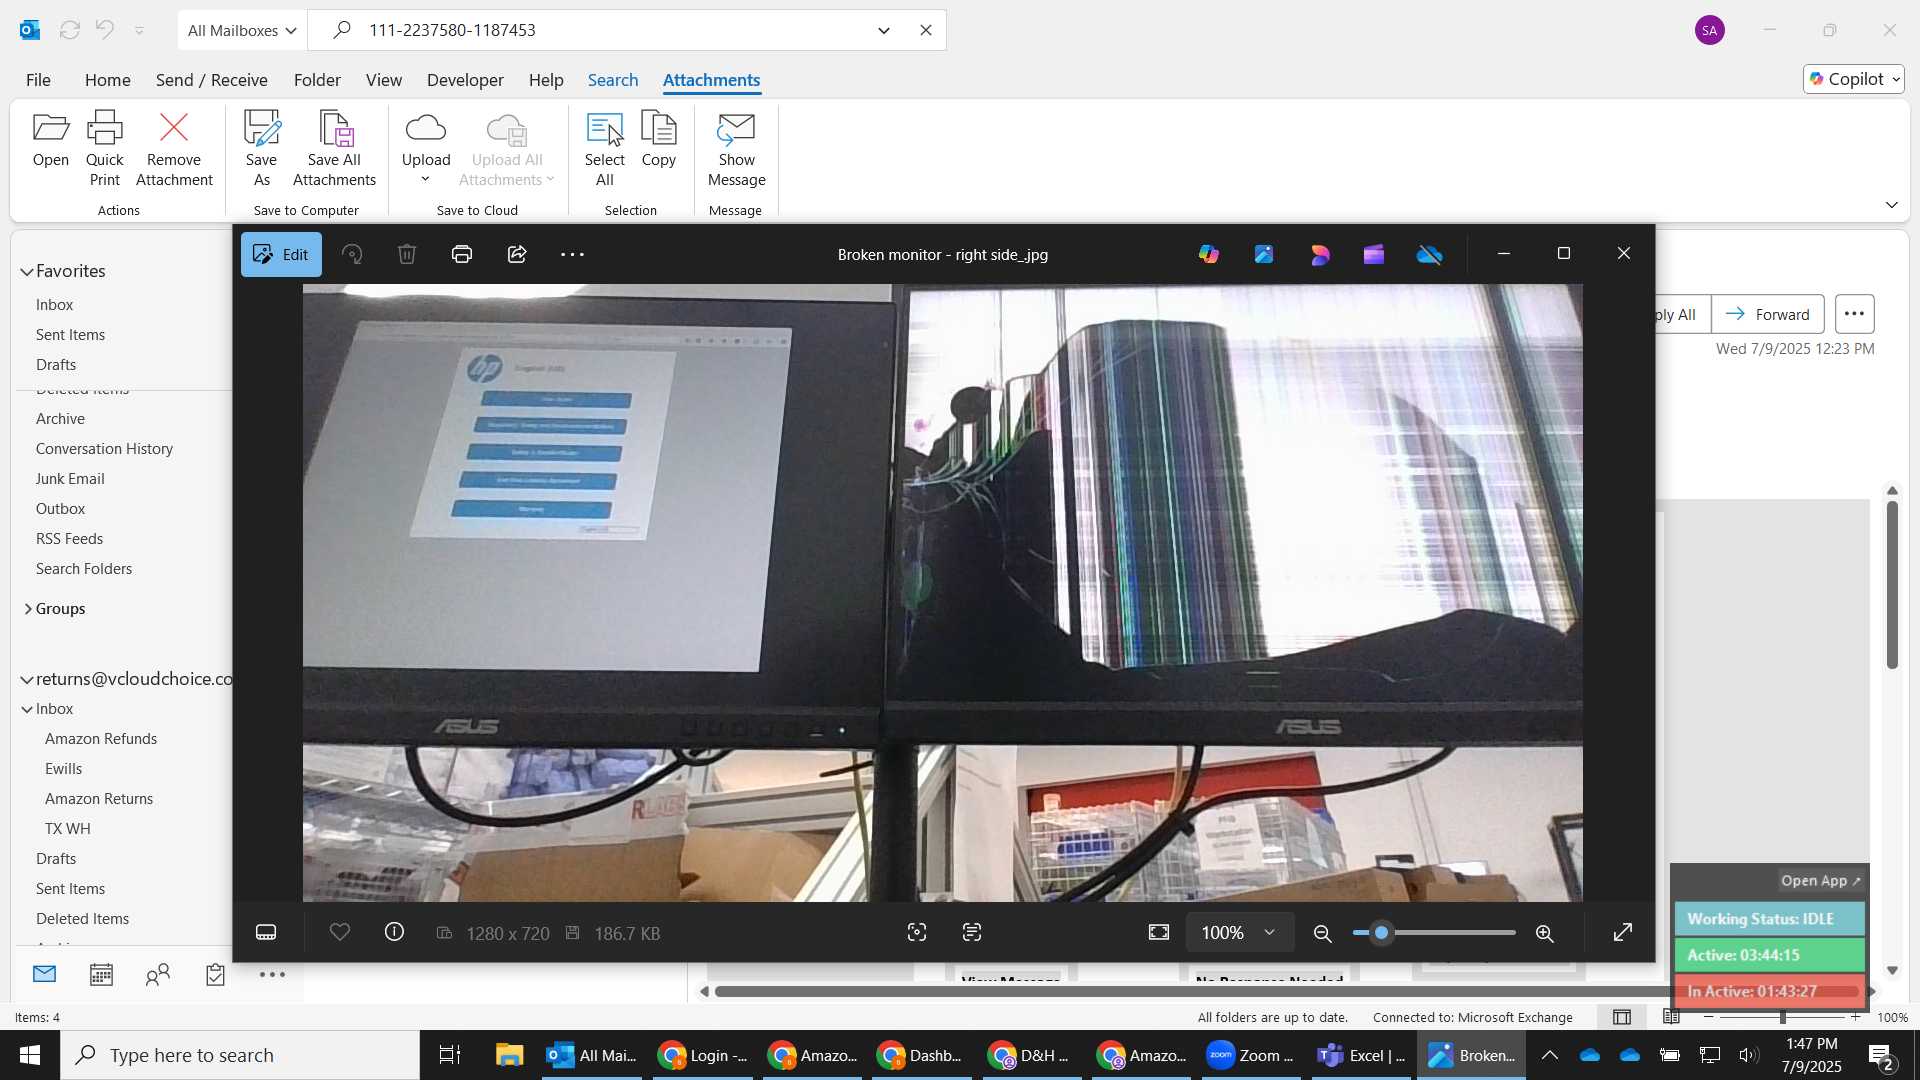Delete the image with trash icon
This screenshot has width=1920, height=1080.
pyautogui.click(x=407, y=254)
